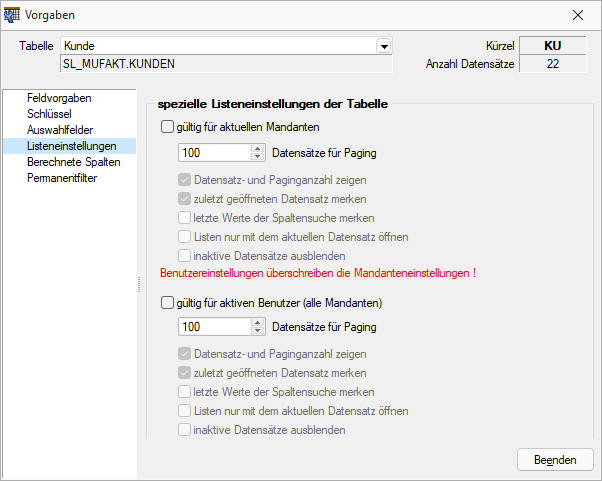Image resolution: width=602 pixels, height=481 pixels.
Task: Open the Schlüssel section
Action: 49,114
